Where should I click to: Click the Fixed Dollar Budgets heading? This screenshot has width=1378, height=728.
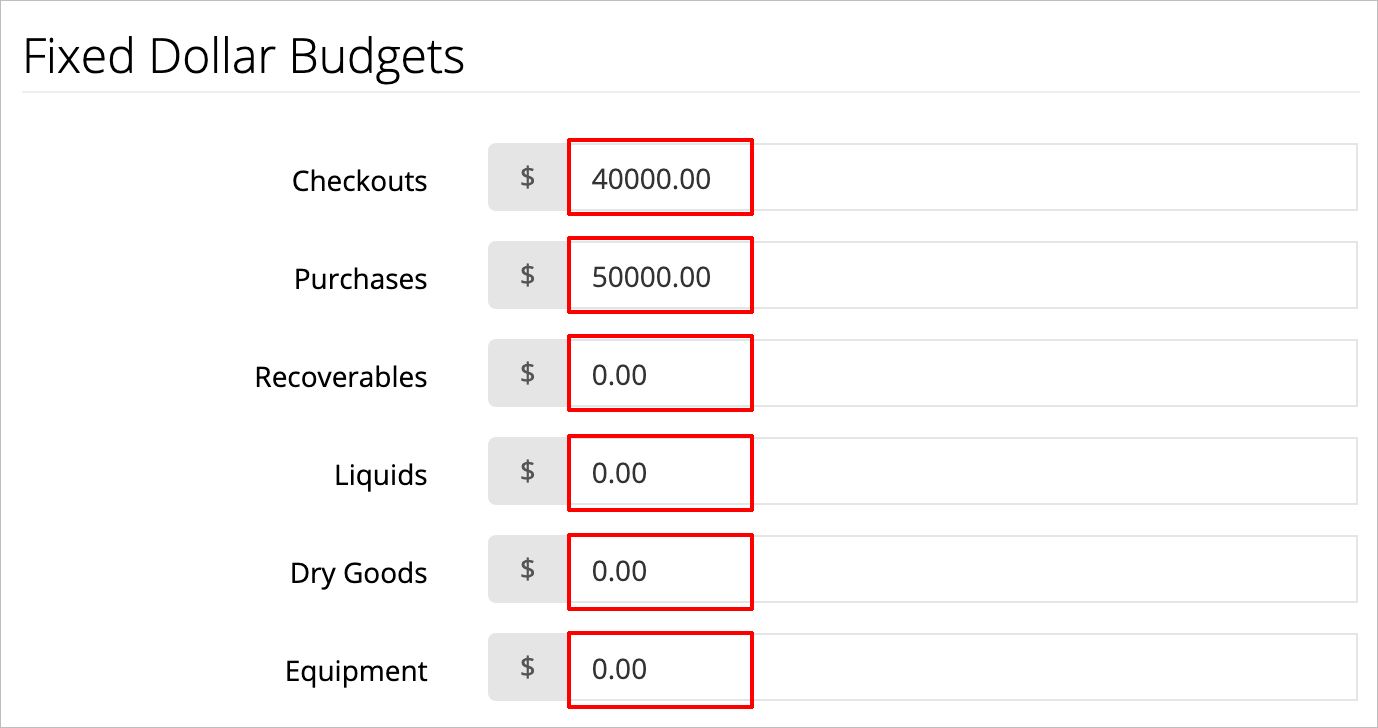(x=244, y=55)
